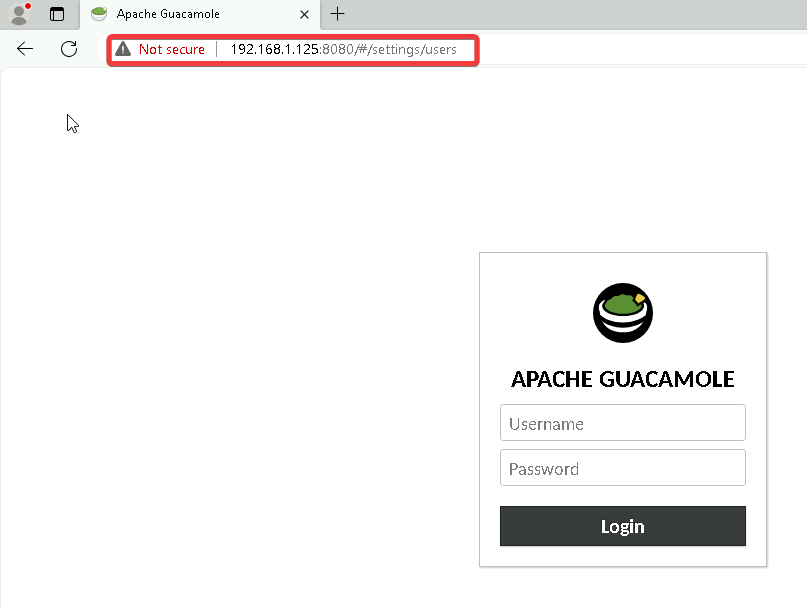Click inside the Password field
This screenshot has height=608, width=807.
pos(622,467)
